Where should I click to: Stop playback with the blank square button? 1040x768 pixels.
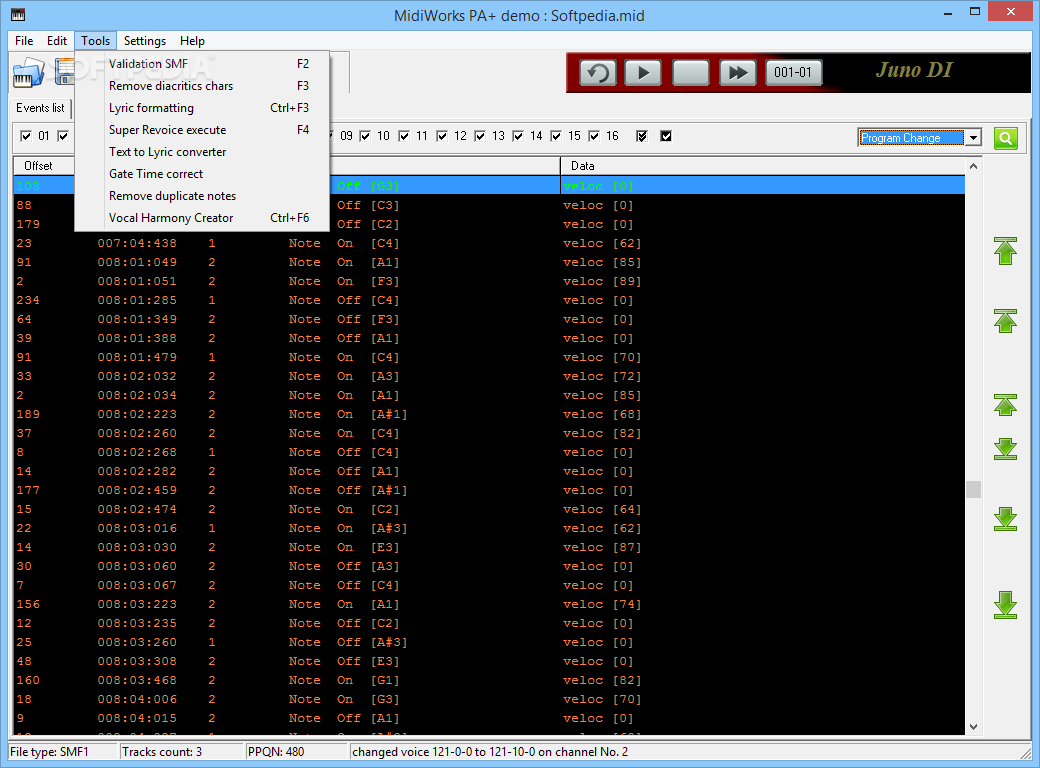pos(690,72)
